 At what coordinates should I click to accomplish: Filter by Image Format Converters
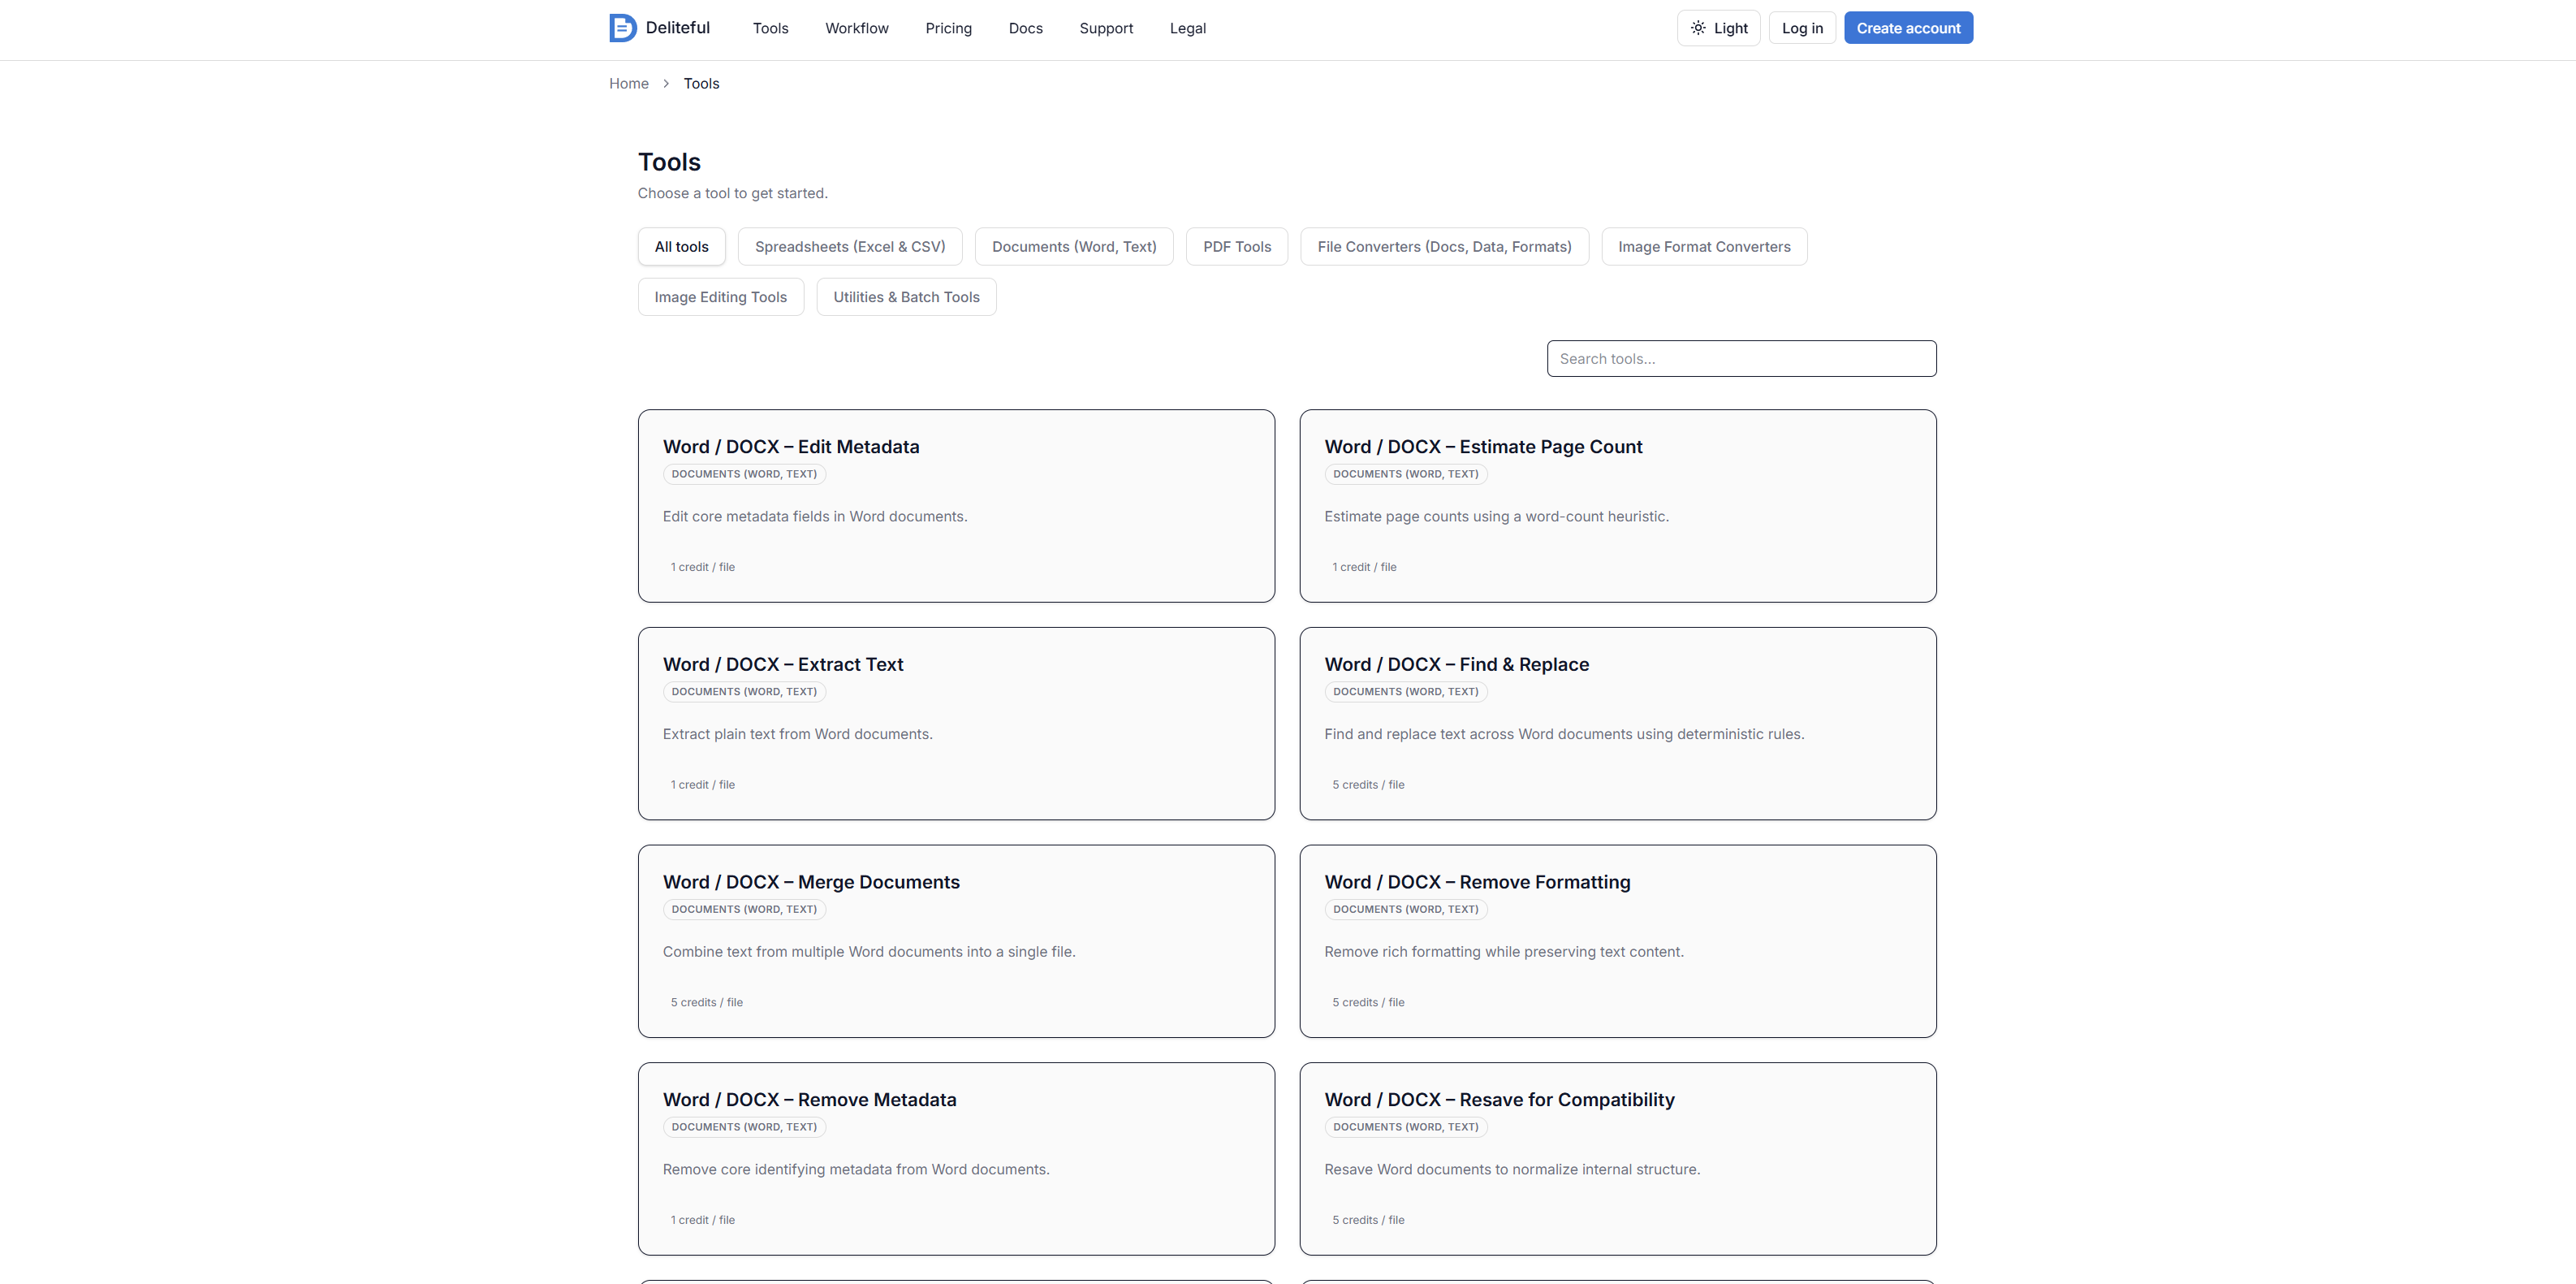1703,247
